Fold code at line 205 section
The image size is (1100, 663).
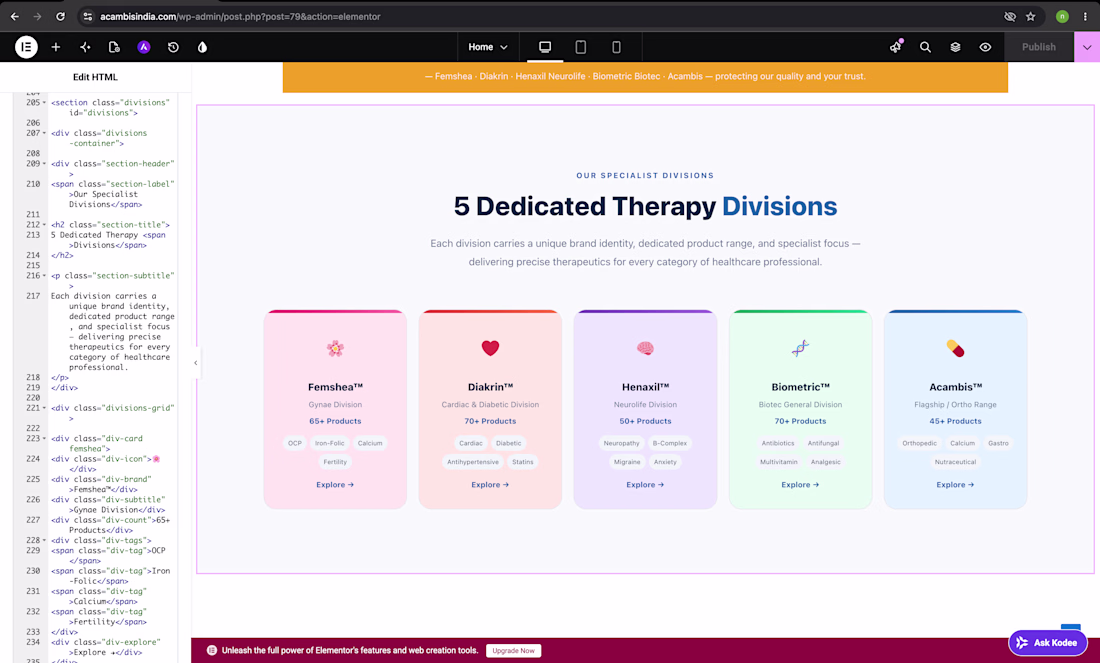(44, 102)
